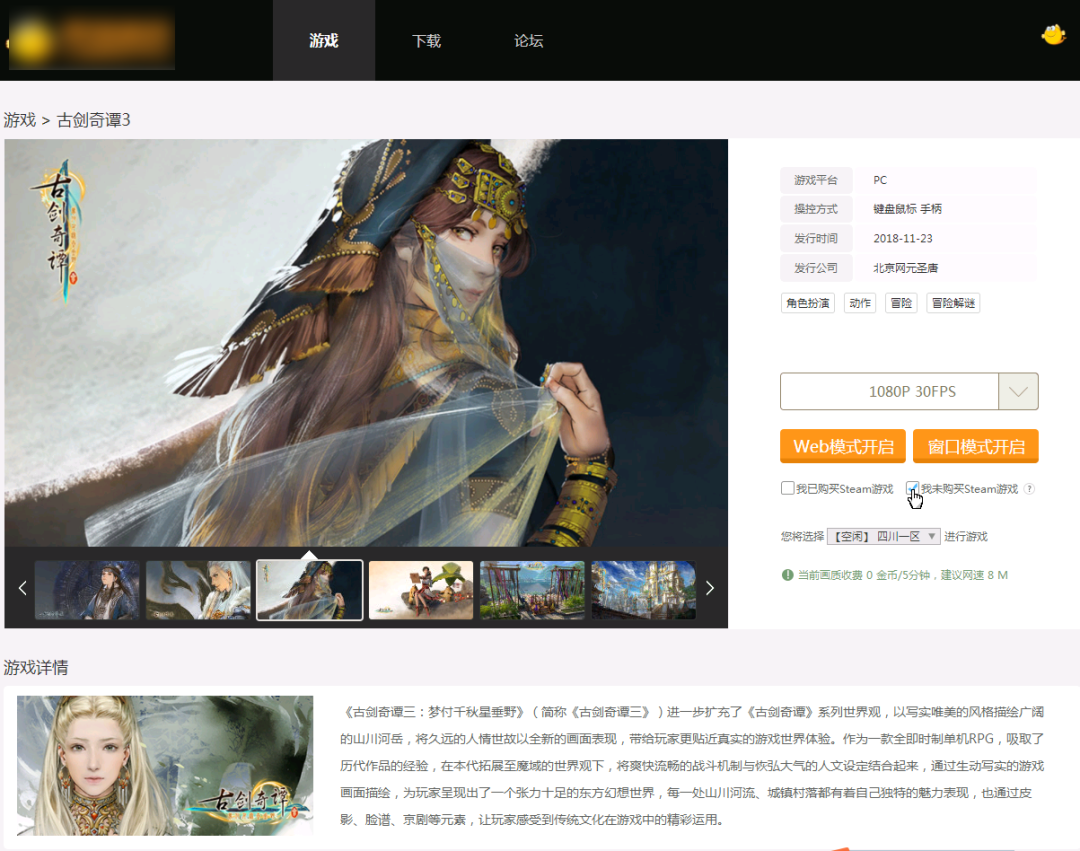The image size is (1080, 851).
Task: Click the blurred site logo at top left
Action: click(x=91, y=40)
